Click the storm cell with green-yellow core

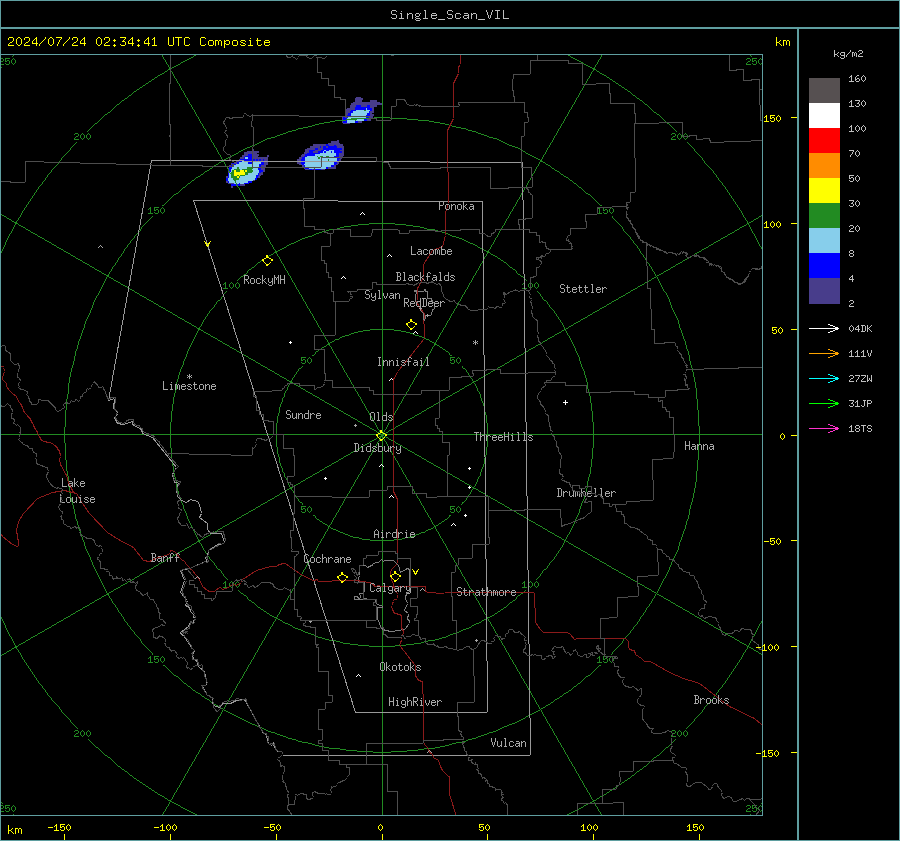247,169
